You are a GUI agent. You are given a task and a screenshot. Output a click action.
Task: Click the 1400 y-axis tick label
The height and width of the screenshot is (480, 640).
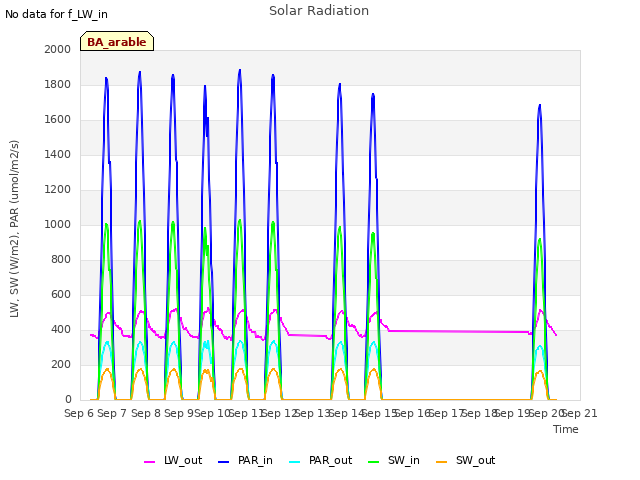tap(58, 154)
